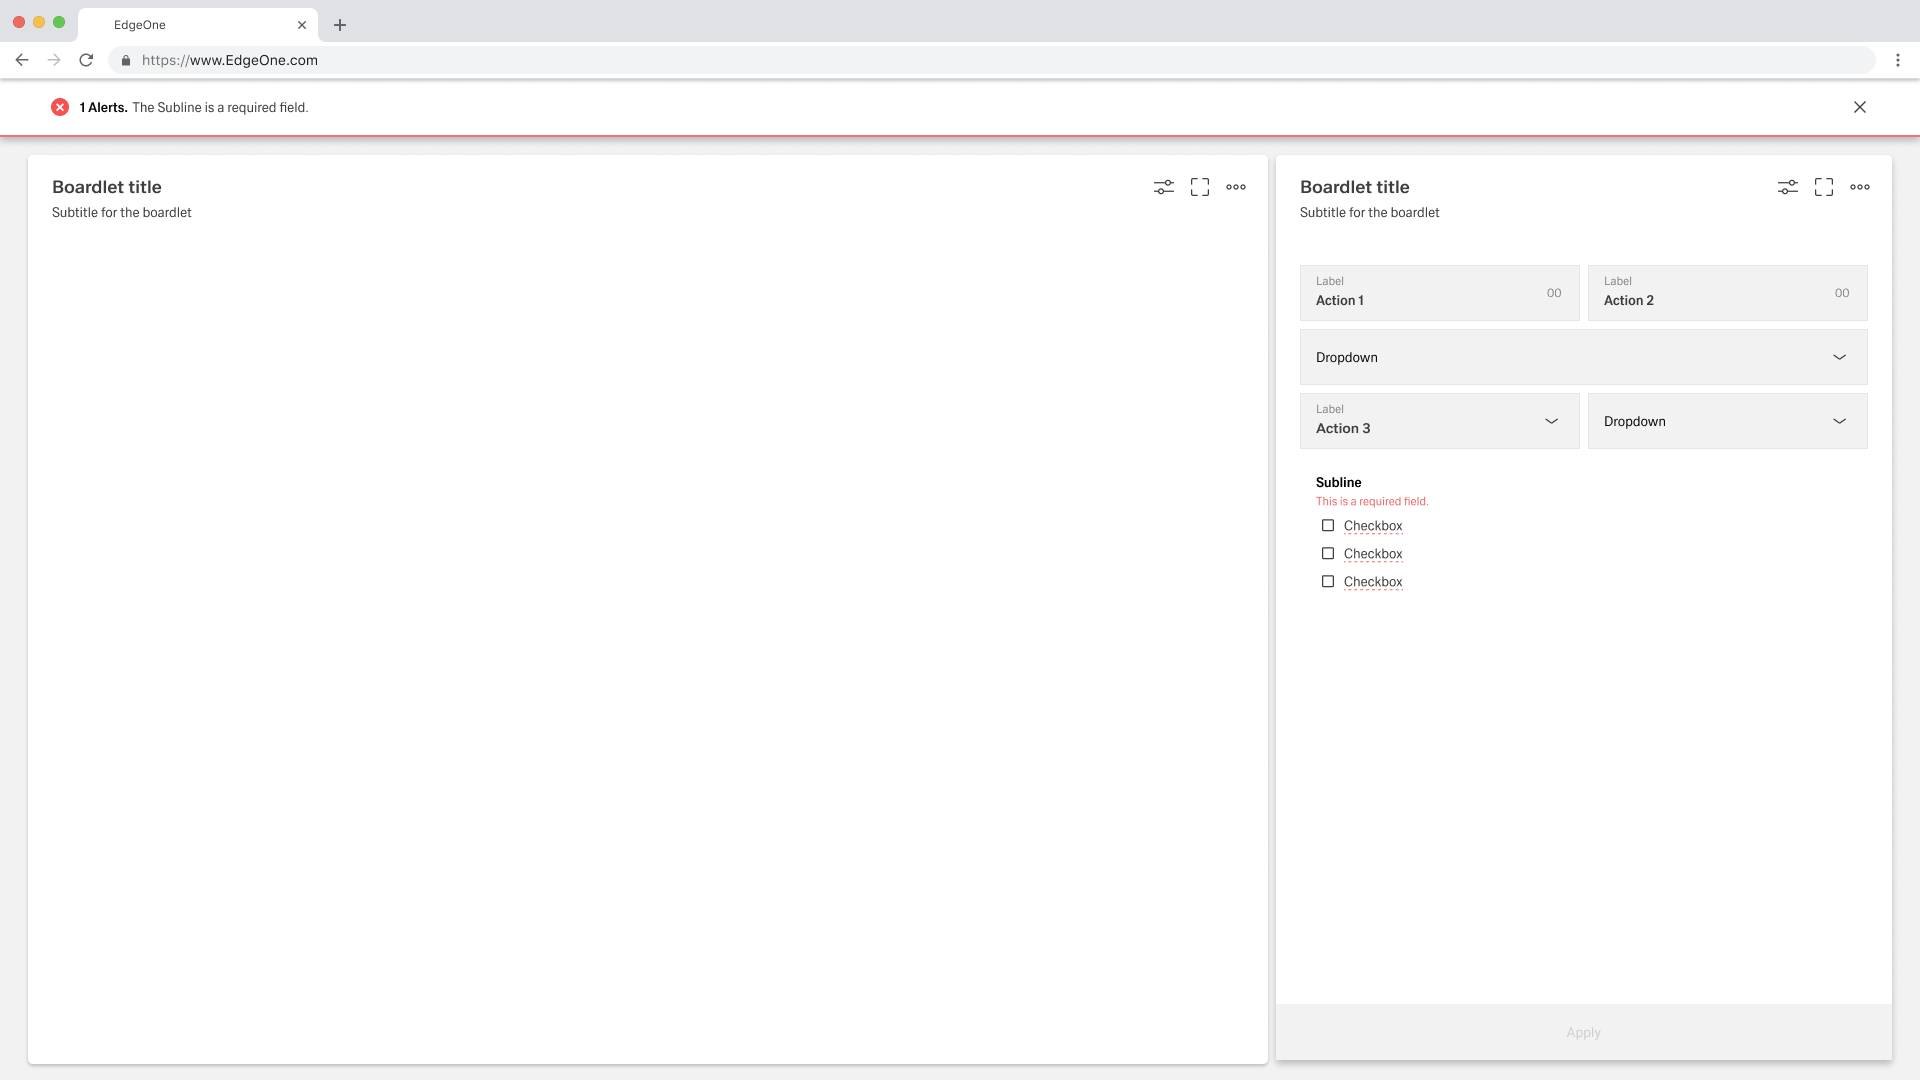
Task: Open filter settings icon in left boardlet
Action: 1164,187
